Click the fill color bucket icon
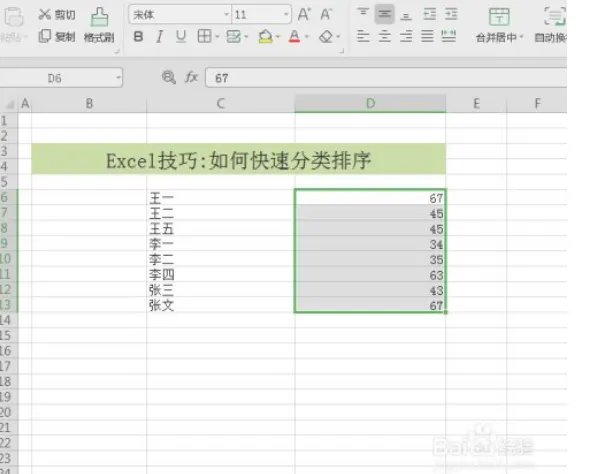 click(265, 37)
